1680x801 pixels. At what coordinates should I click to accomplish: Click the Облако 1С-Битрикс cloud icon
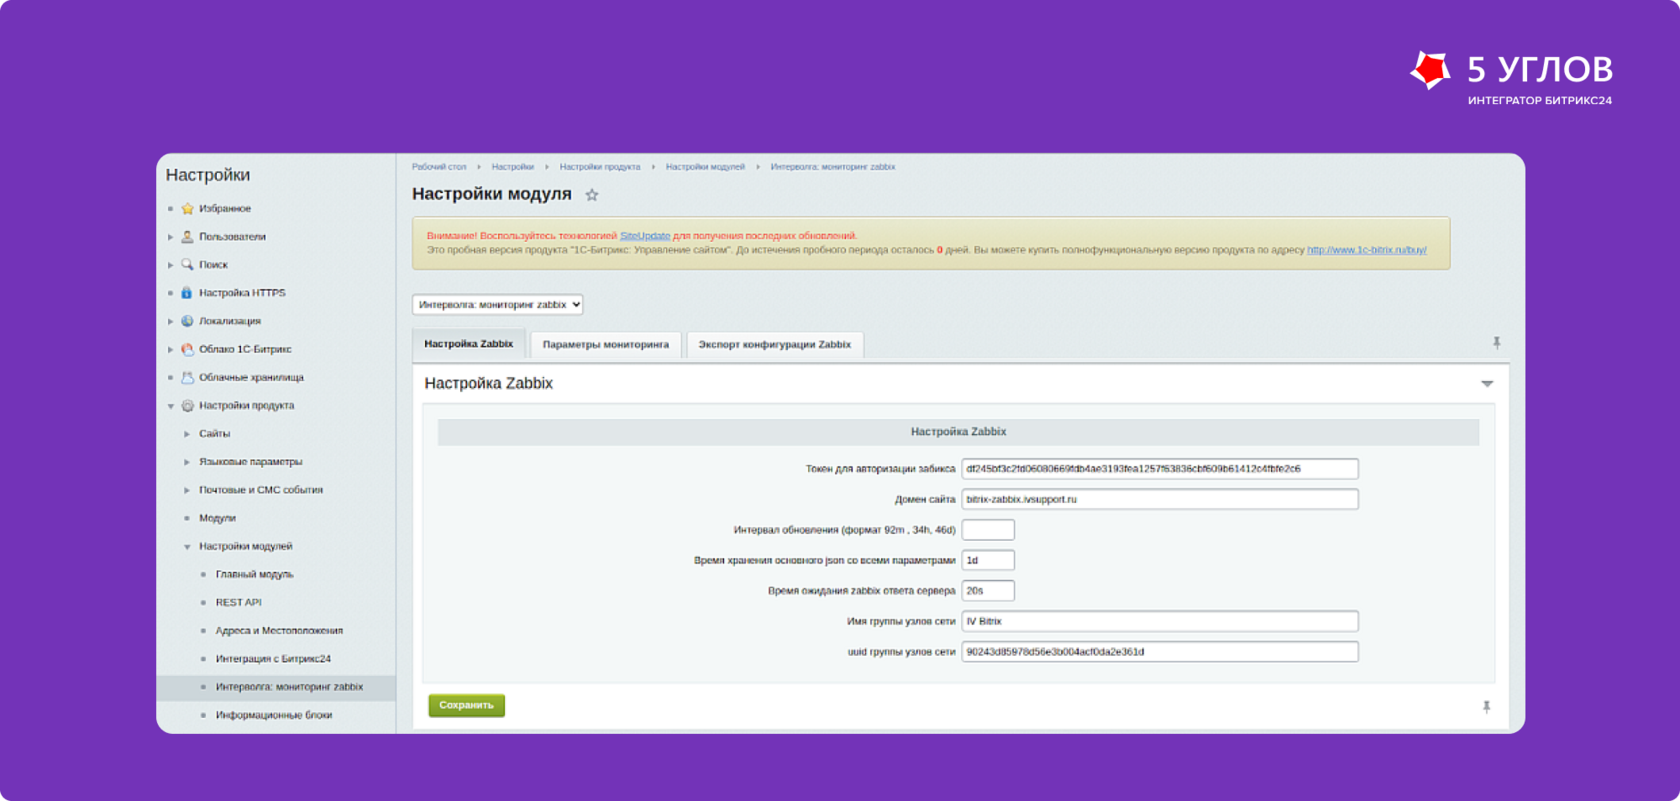tap(187, 349)
